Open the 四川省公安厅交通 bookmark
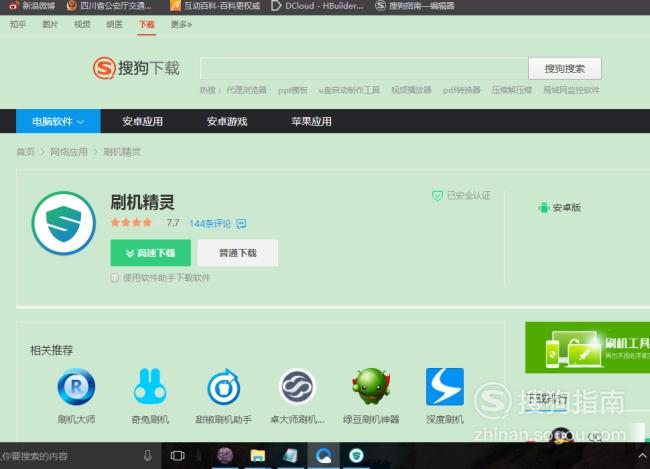This screenshot has width=650, height=469. point(109,6)
